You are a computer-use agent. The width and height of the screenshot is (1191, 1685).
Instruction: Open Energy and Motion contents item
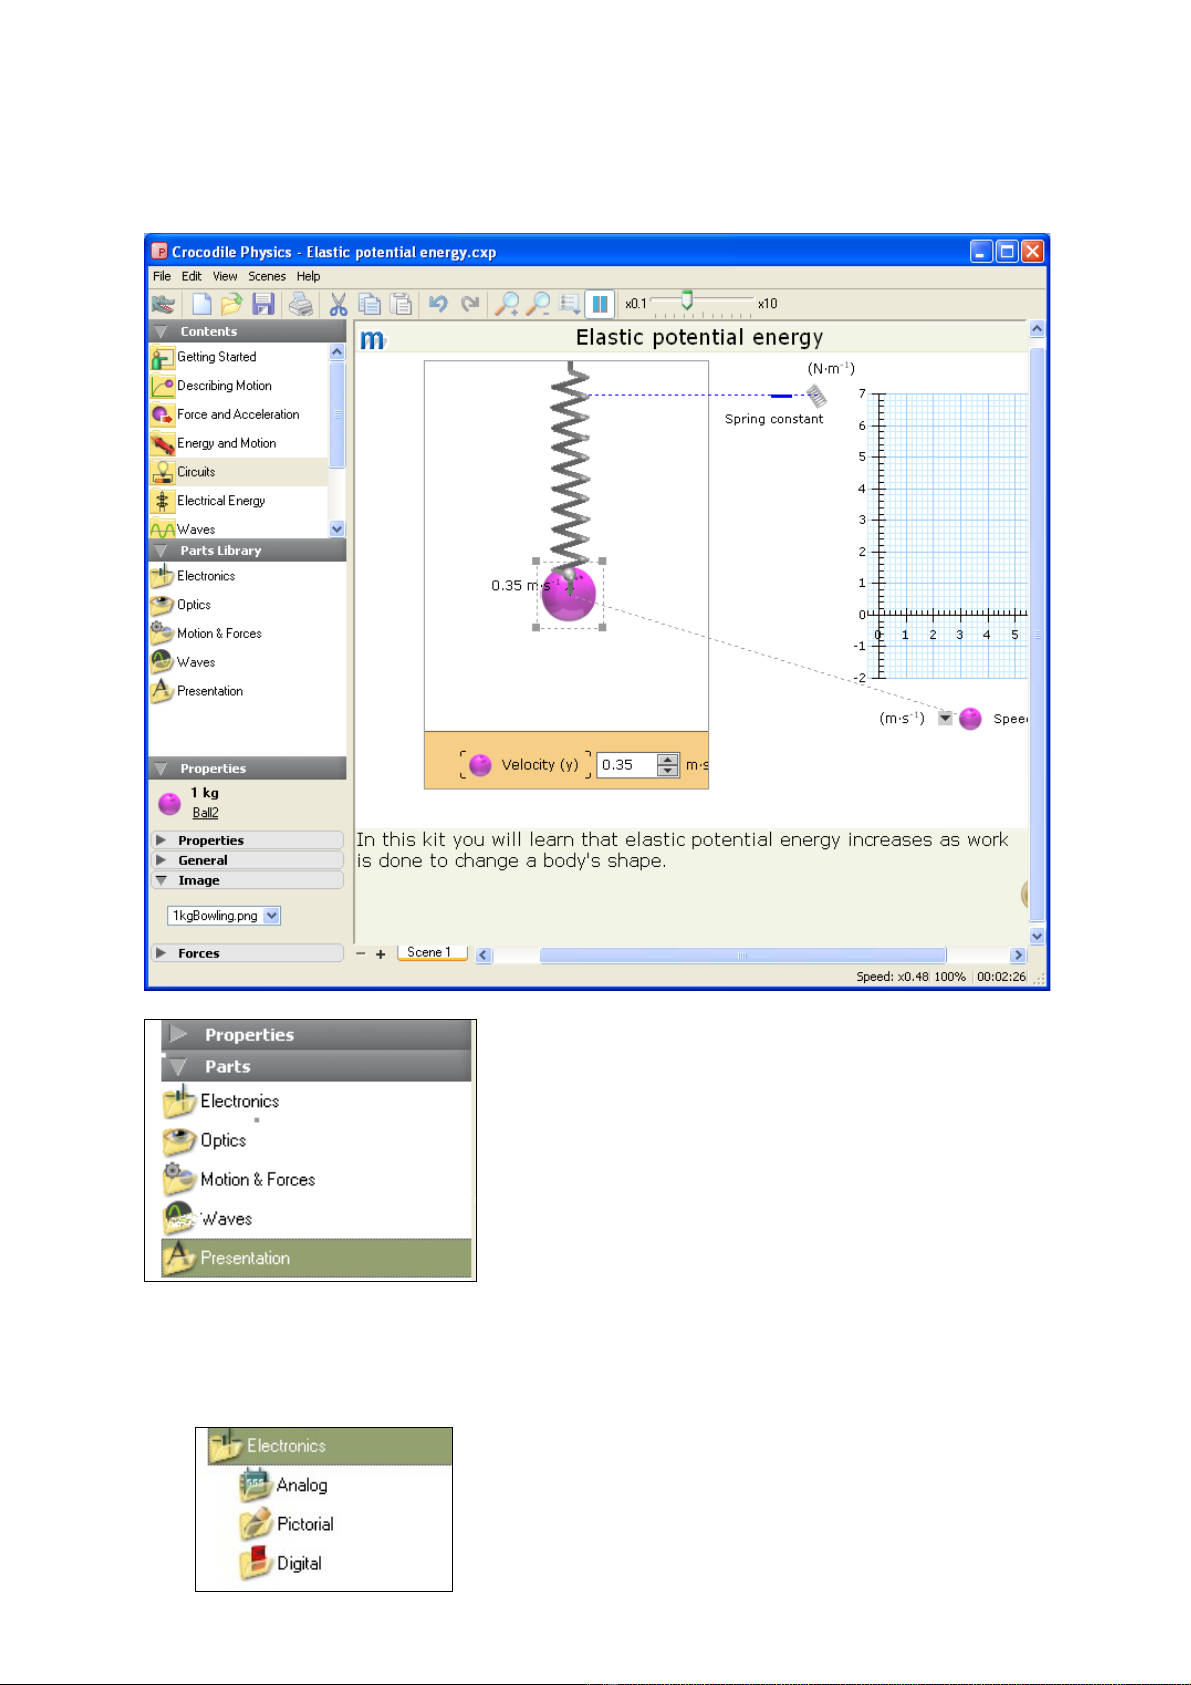(x=226, y=443)
